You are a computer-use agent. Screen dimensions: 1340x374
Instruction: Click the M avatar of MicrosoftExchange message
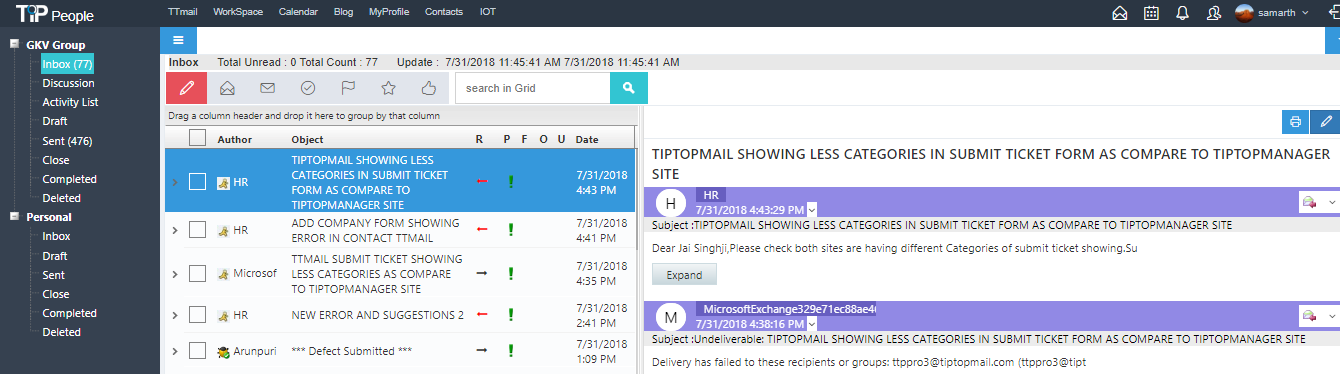point(671,318)
